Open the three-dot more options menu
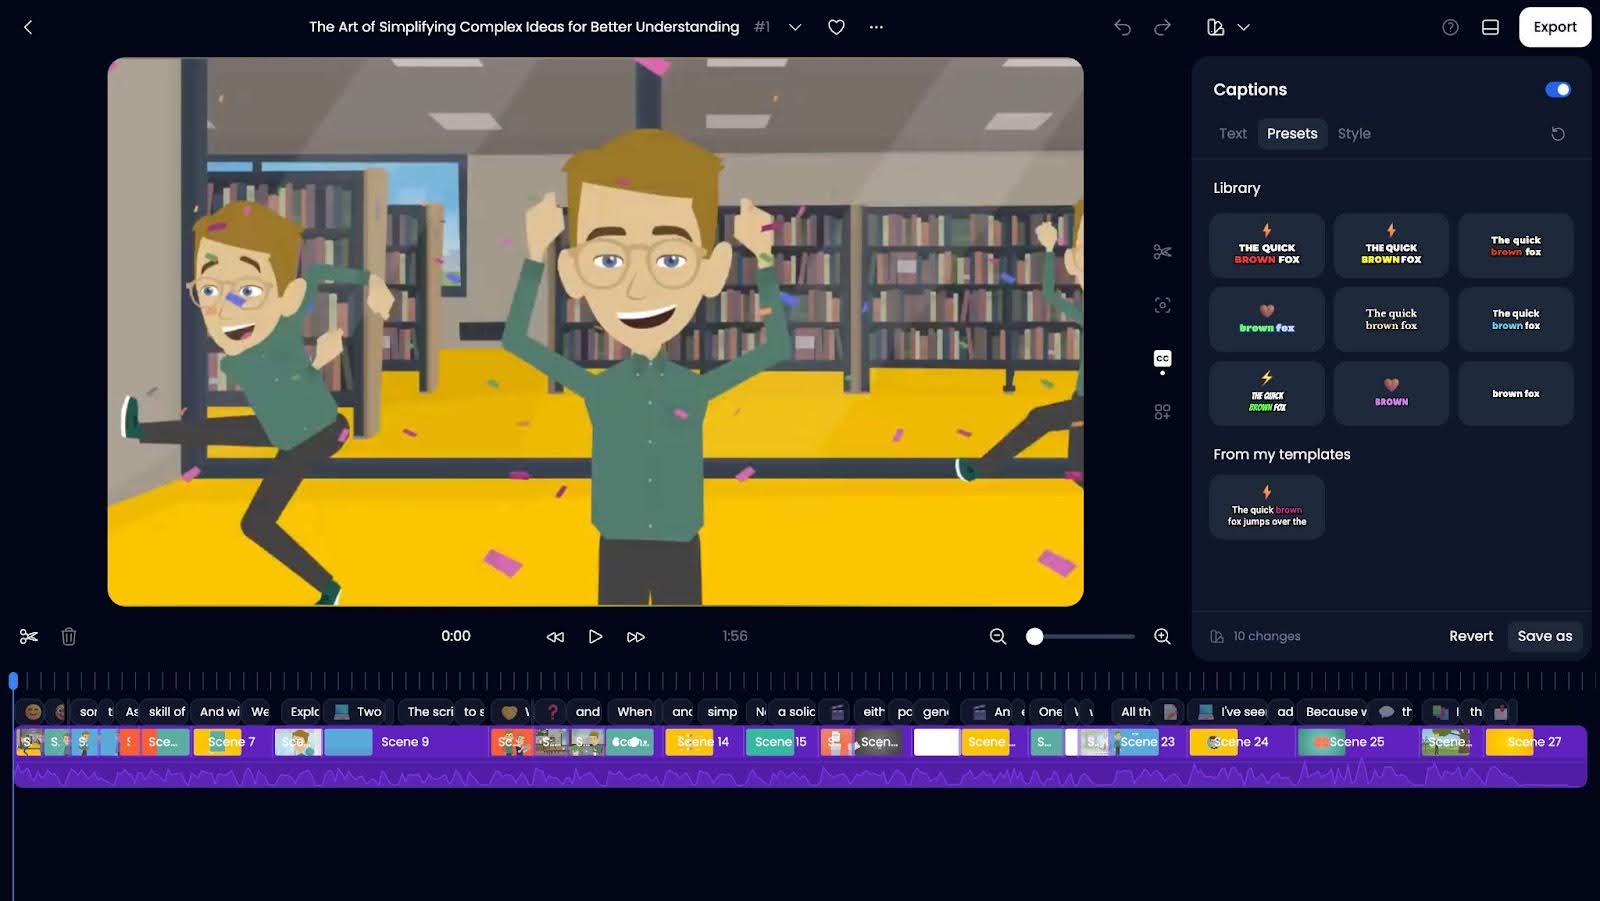Screen dimensions: 1600x901 click(876, 27)
